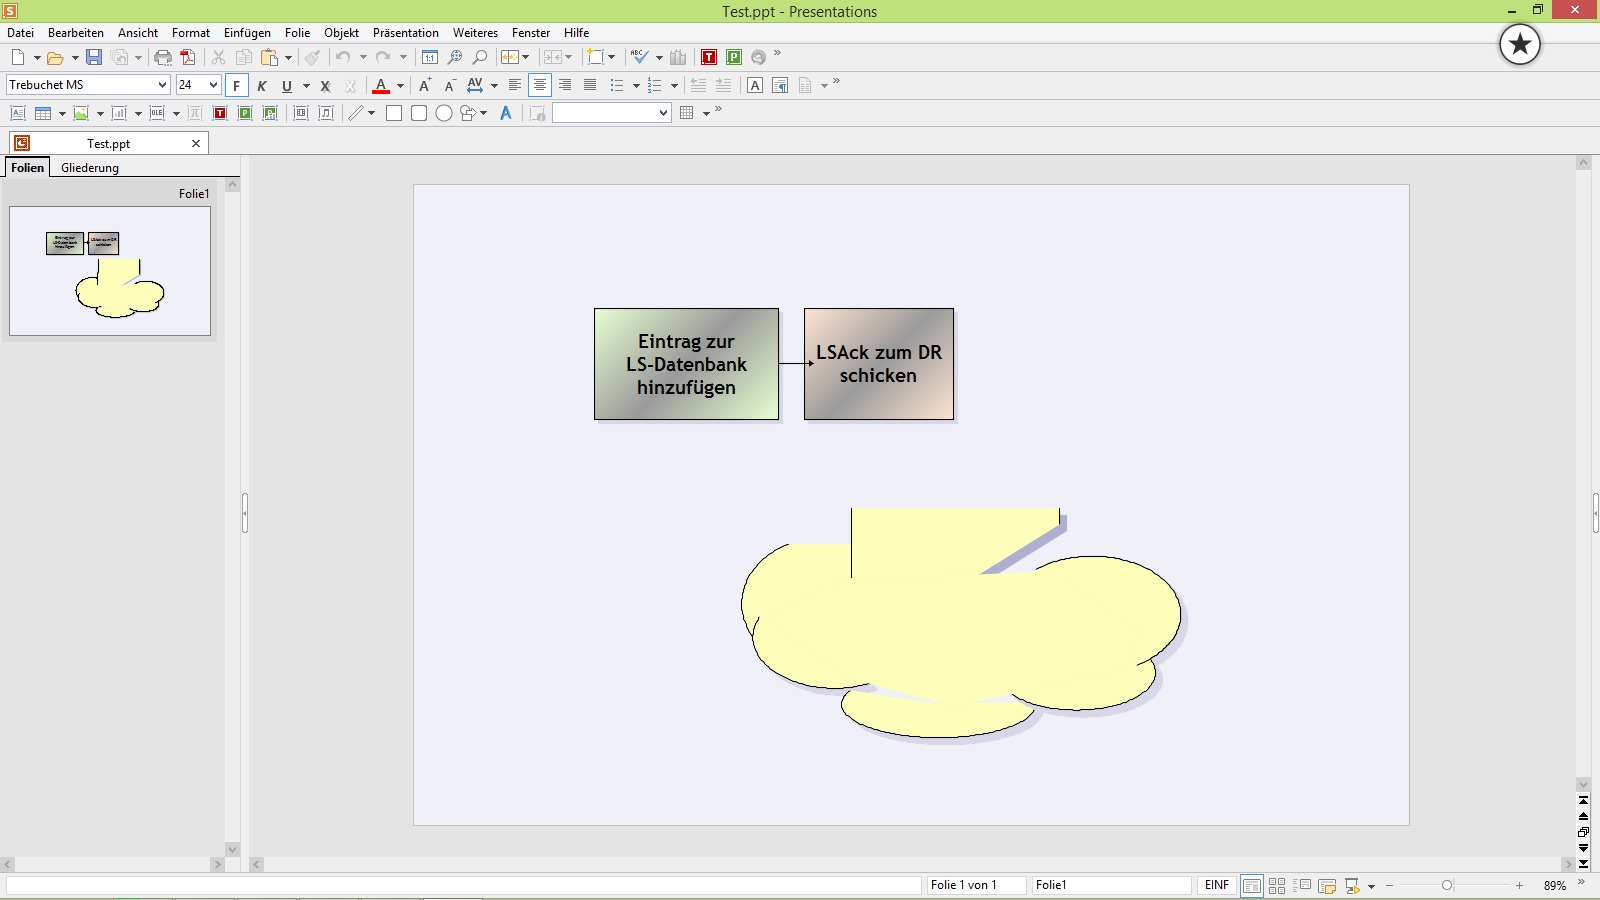The width and height of the screenshot is (1600, 900).
Task: Toggle bold formatting (F button)
Action: (237, 85)
